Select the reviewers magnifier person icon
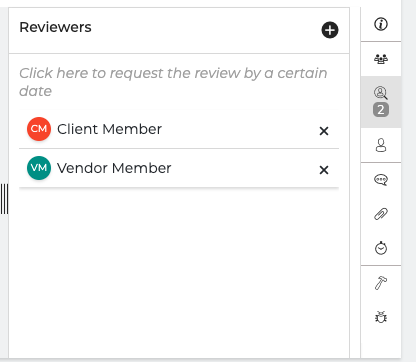The image size is (416, 362). click(381, 93)
